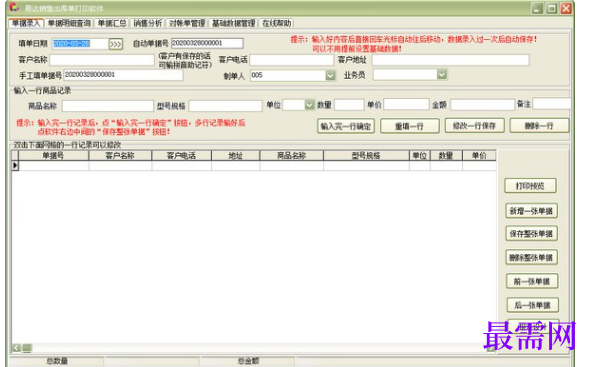Click the >>> date picker button
Image resolution: width=595 pixels, height=367 pixels.
pyautogui.click(x=115, y=44)
